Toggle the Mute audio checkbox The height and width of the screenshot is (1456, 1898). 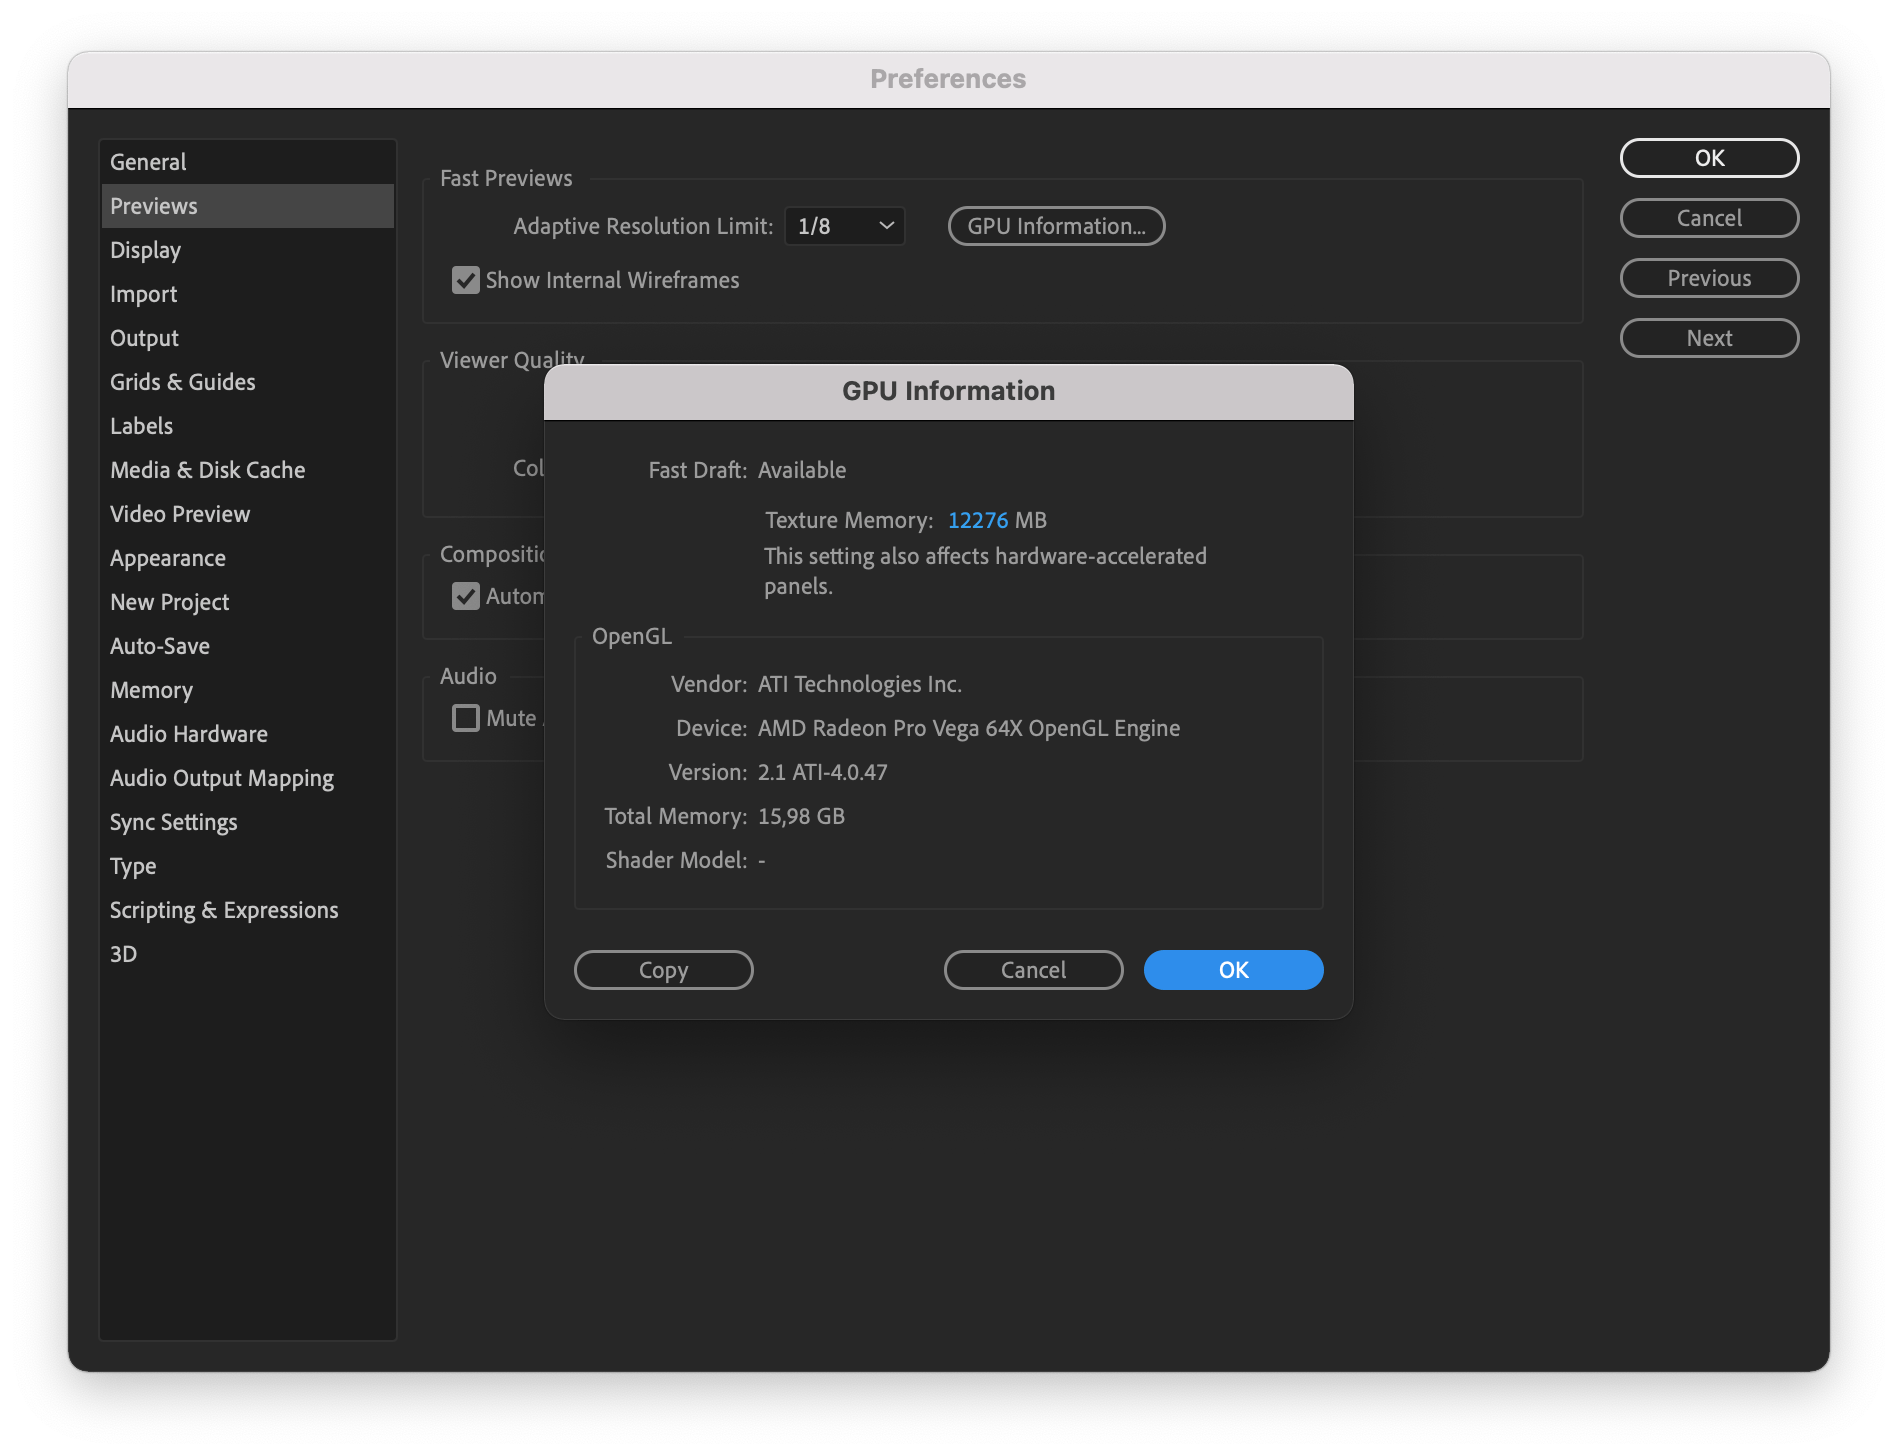pos(465,718)
